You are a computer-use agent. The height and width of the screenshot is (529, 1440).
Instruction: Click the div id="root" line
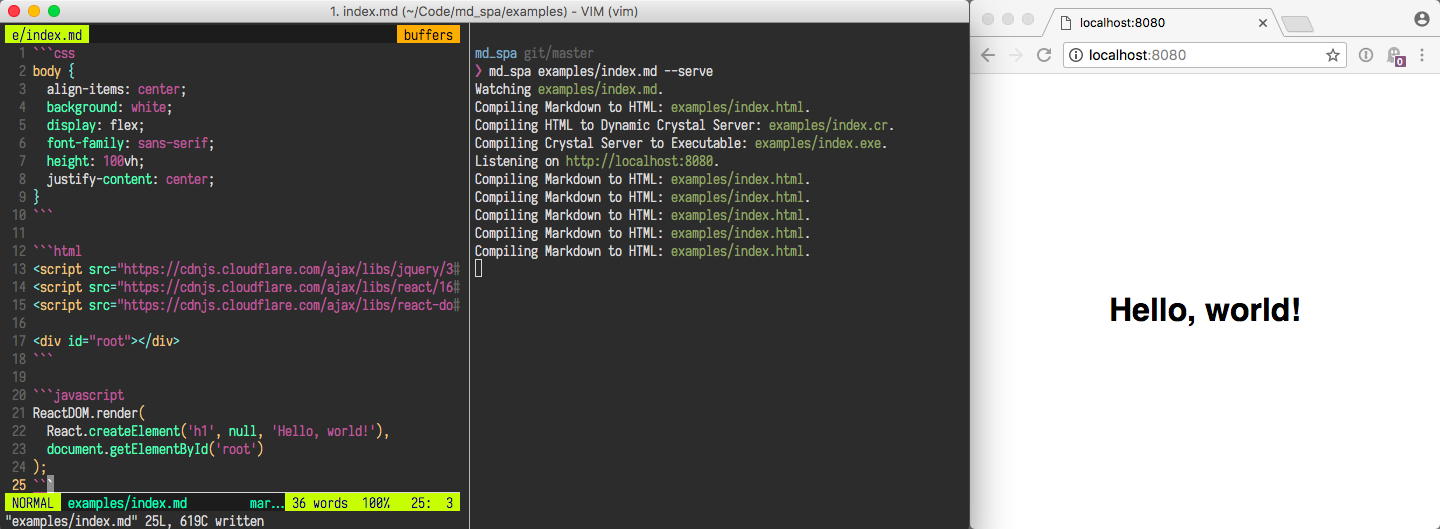pyautogui.click(x=106, y=341)
